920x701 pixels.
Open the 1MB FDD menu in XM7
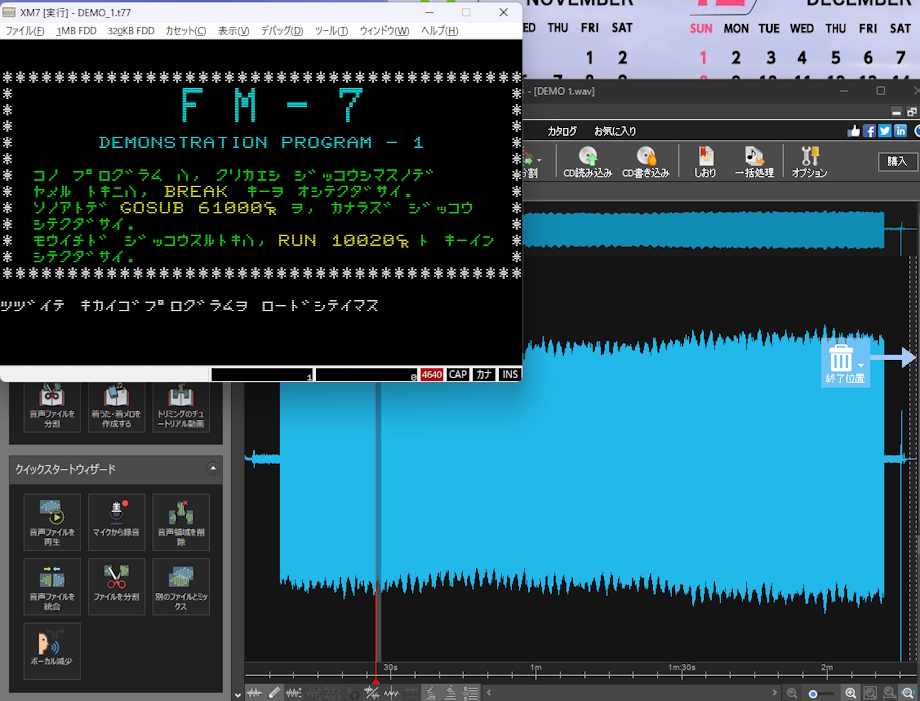pyautogui.click(x=76, y=31)
